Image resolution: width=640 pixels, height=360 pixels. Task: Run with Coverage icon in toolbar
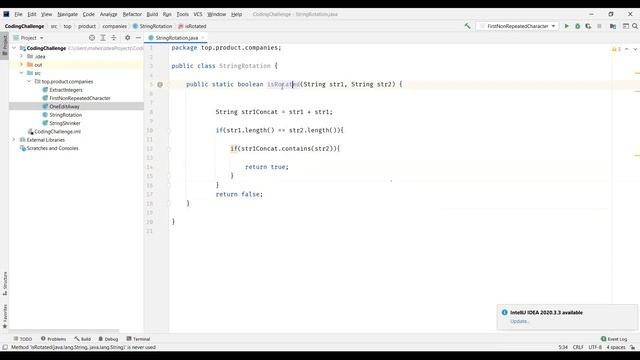pos(588,26)
